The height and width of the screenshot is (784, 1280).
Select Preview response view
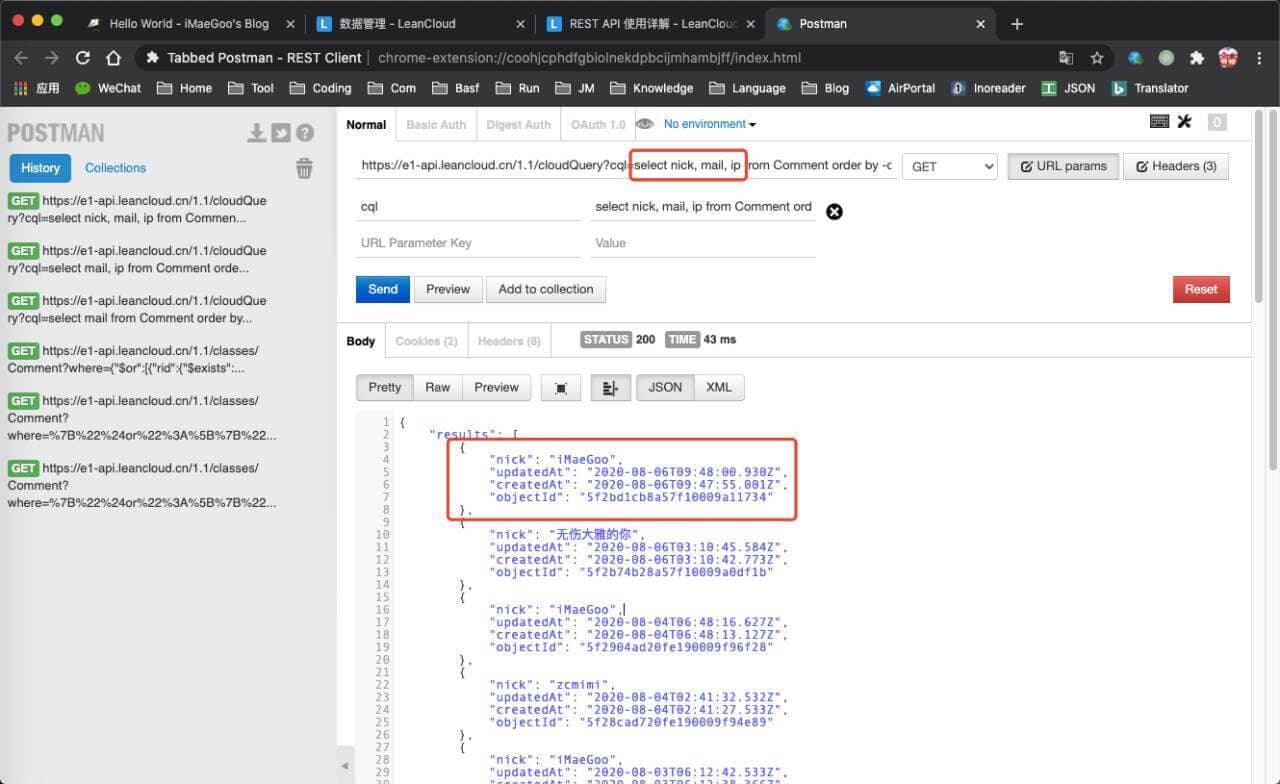click(x=497, y=388)
